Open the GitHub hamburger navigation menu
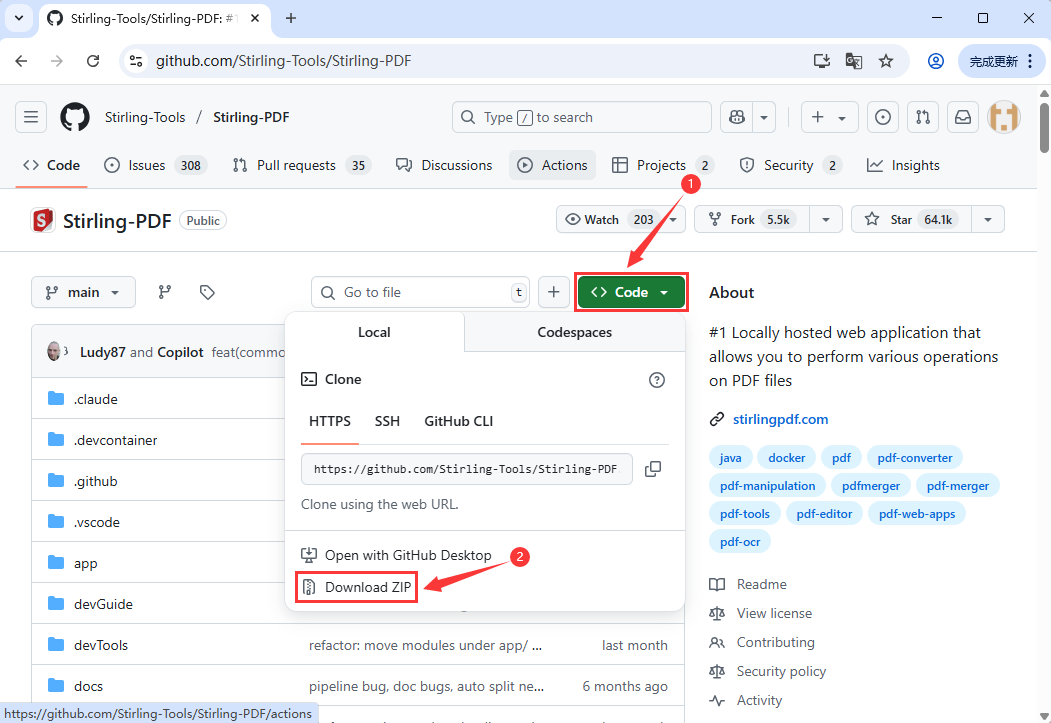Screen dimensions: 1051x723 tap(31, 117)
